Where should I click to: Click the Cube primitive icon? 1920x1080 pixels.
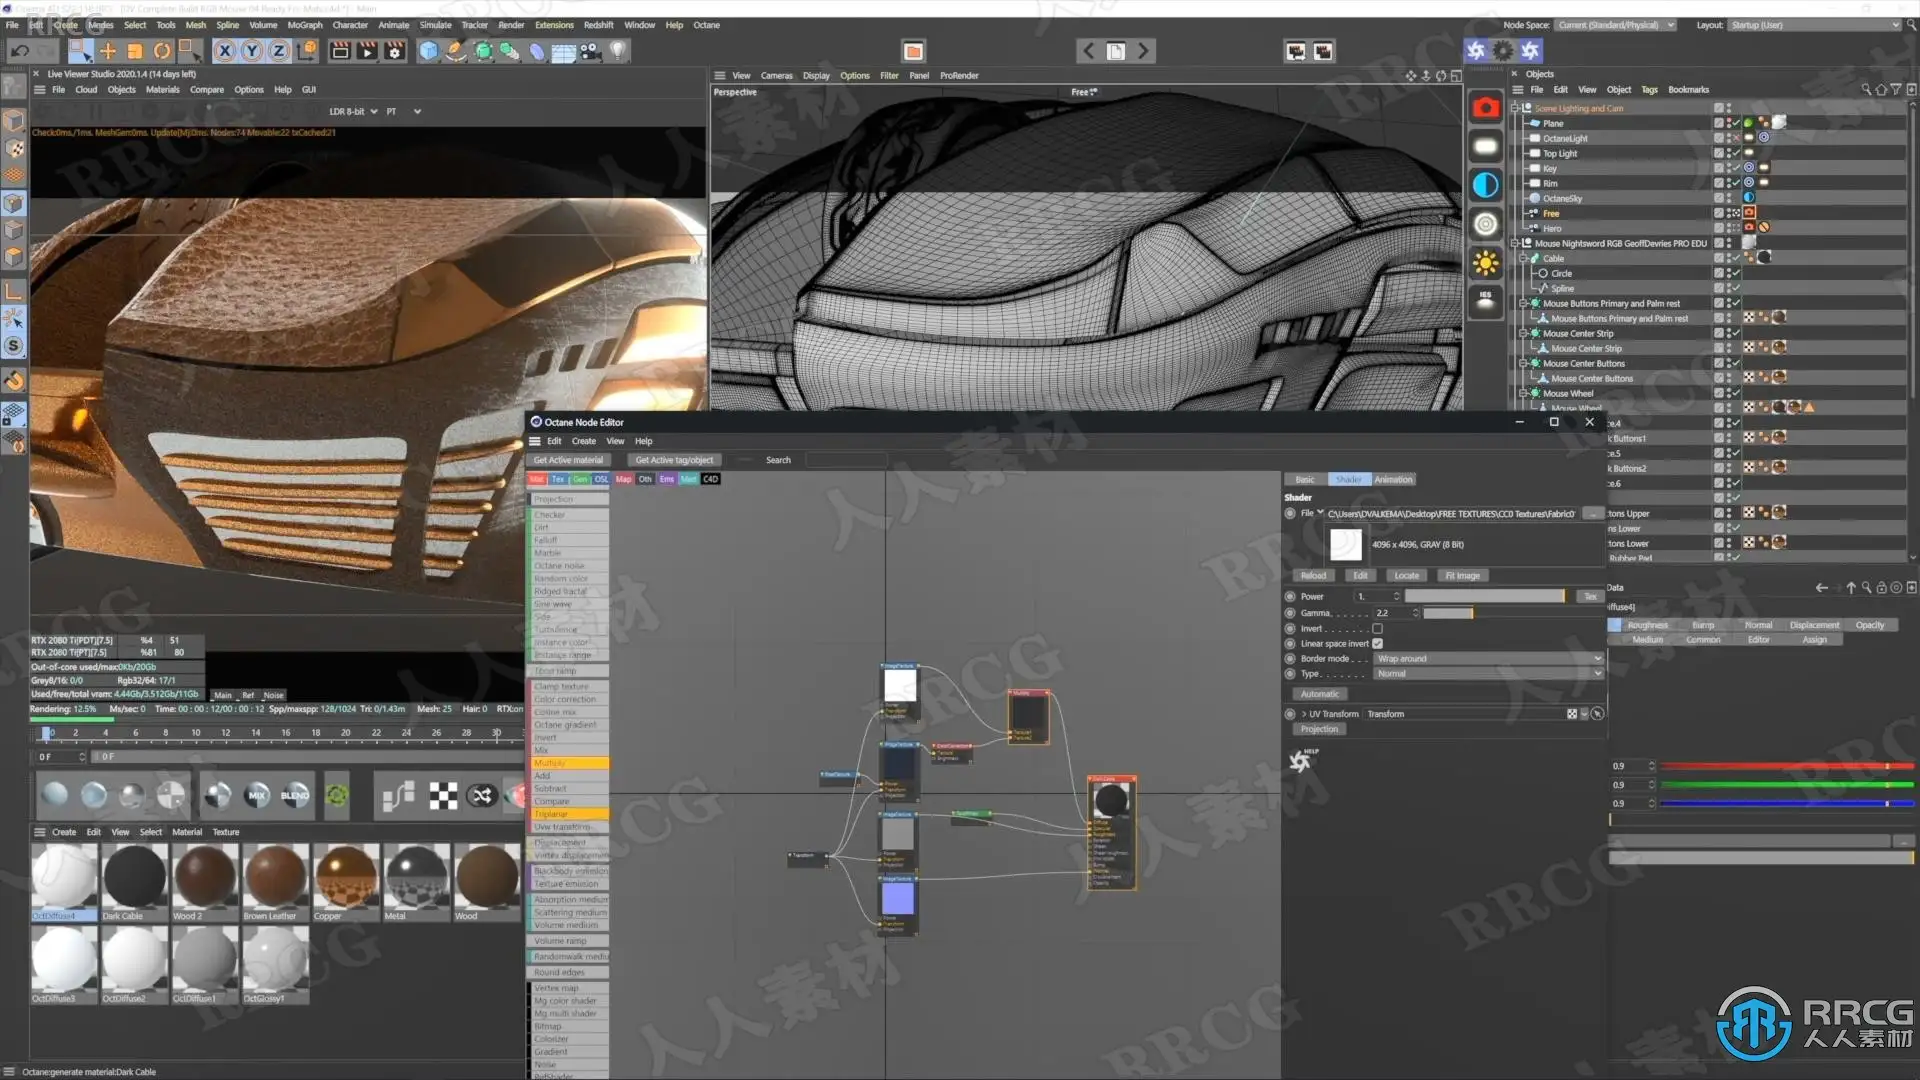[x=429, y=51]
